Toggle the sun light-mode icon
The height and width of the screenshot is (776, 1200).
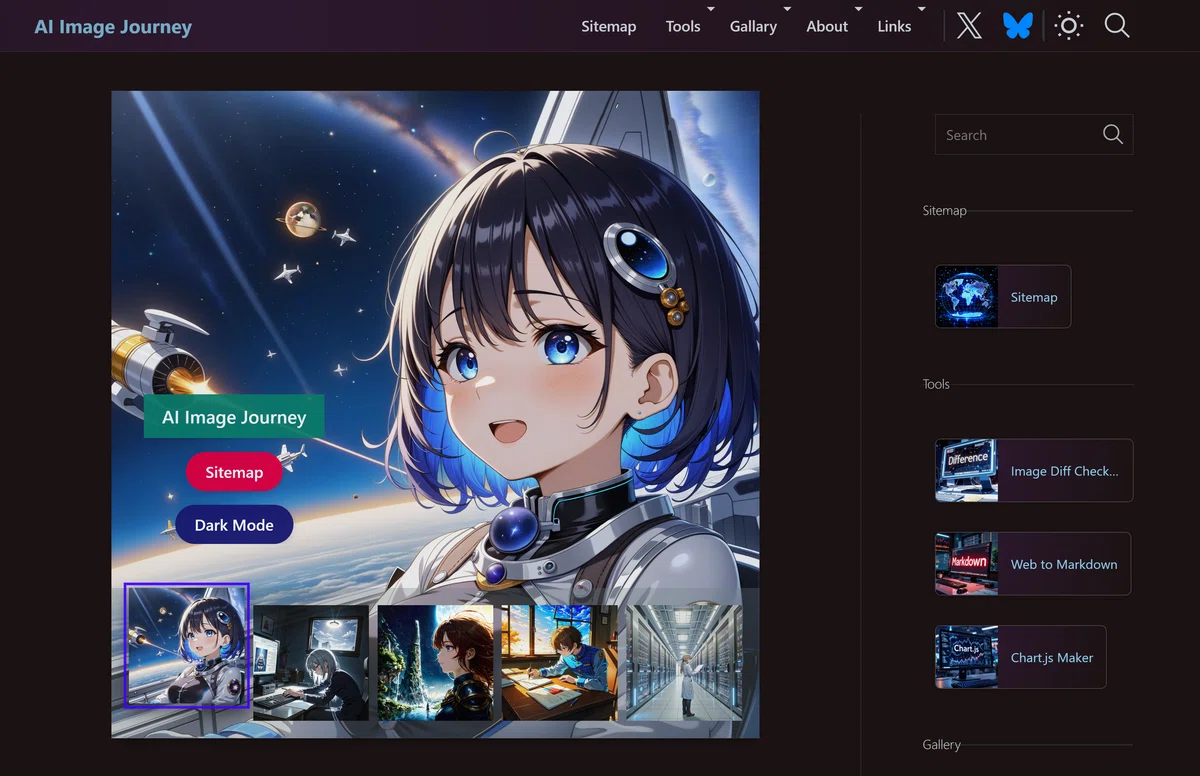click(x=1069, y=26)
